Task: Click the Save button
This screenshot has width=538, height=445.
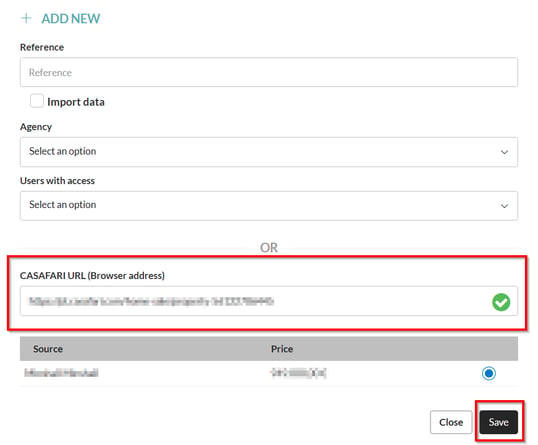Action: coord(498,422)
